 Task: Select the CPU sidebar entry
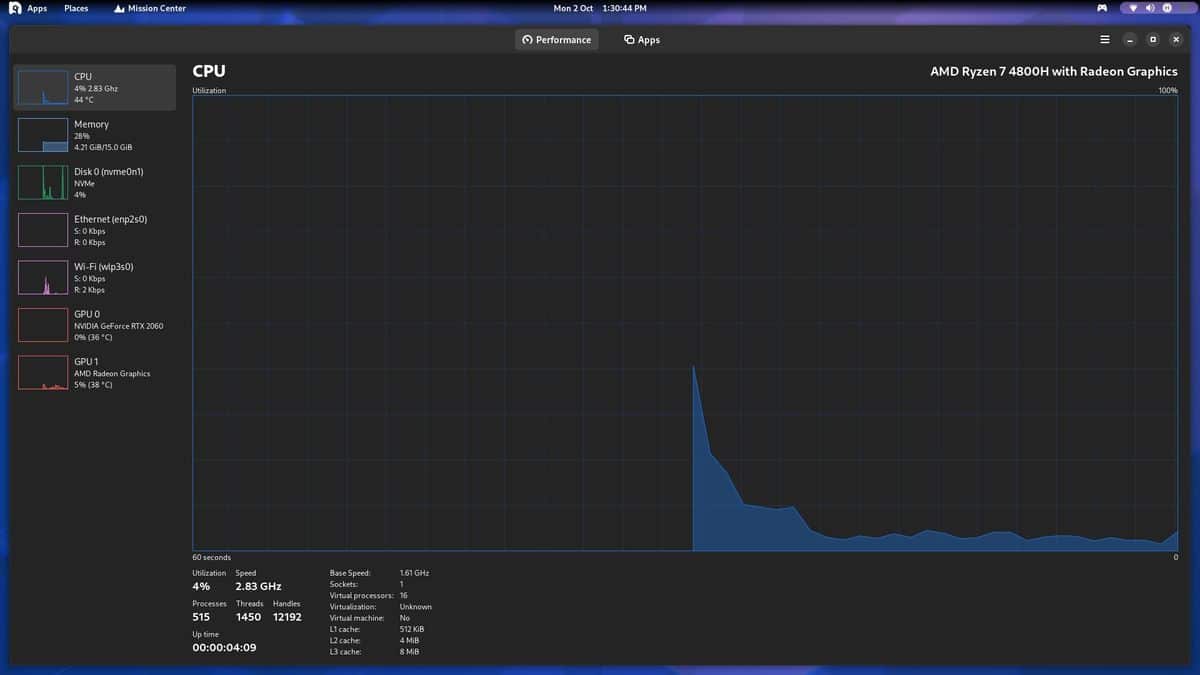pyautogui.click(x=95, y=88)
